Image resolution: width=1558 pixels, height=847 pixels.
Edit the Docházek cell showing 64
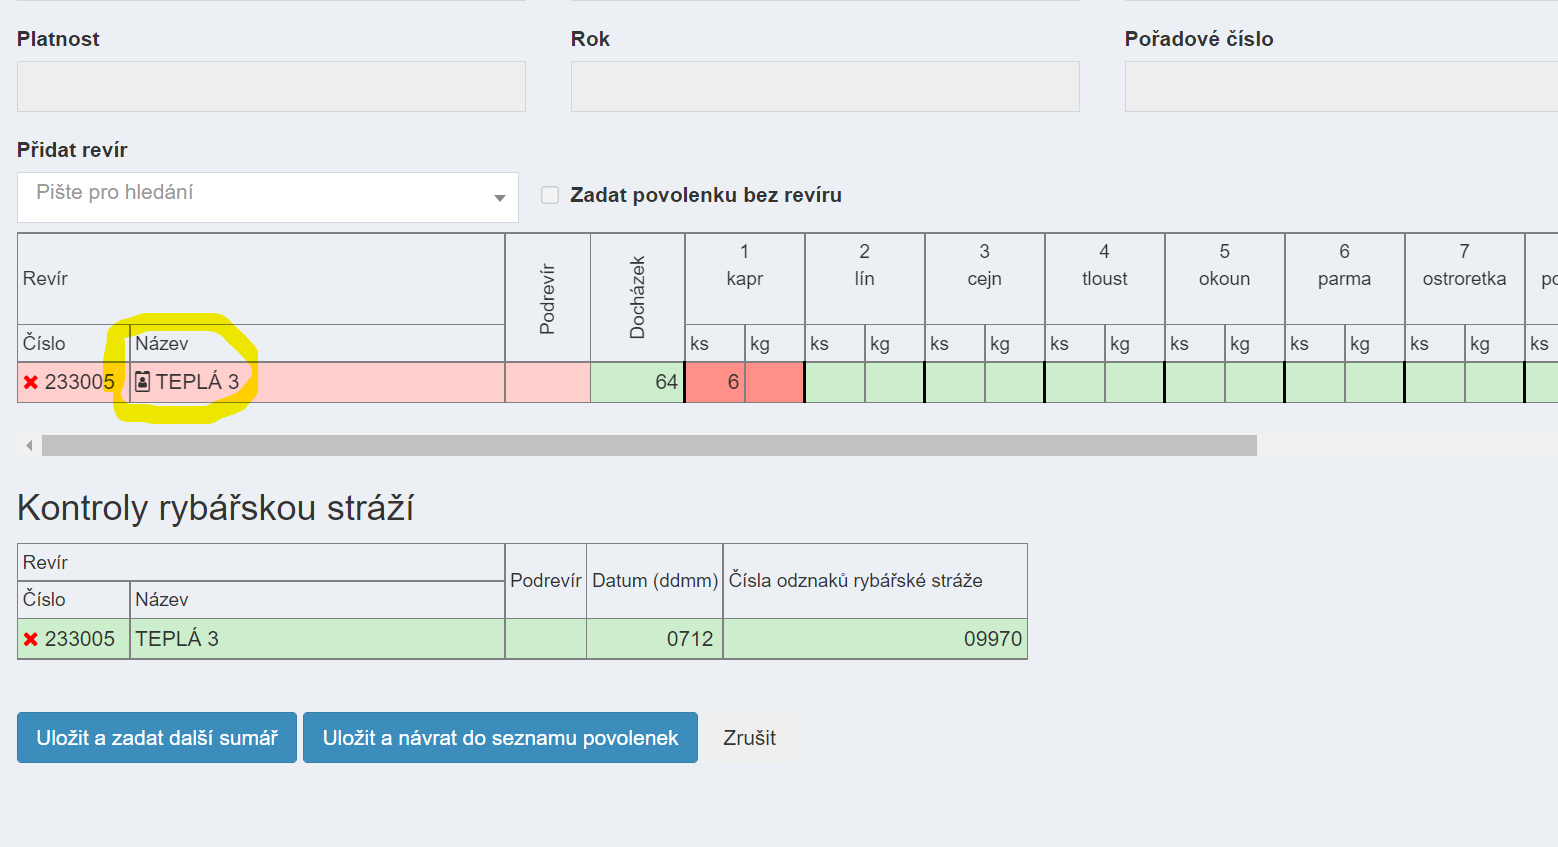coord(637,382)
